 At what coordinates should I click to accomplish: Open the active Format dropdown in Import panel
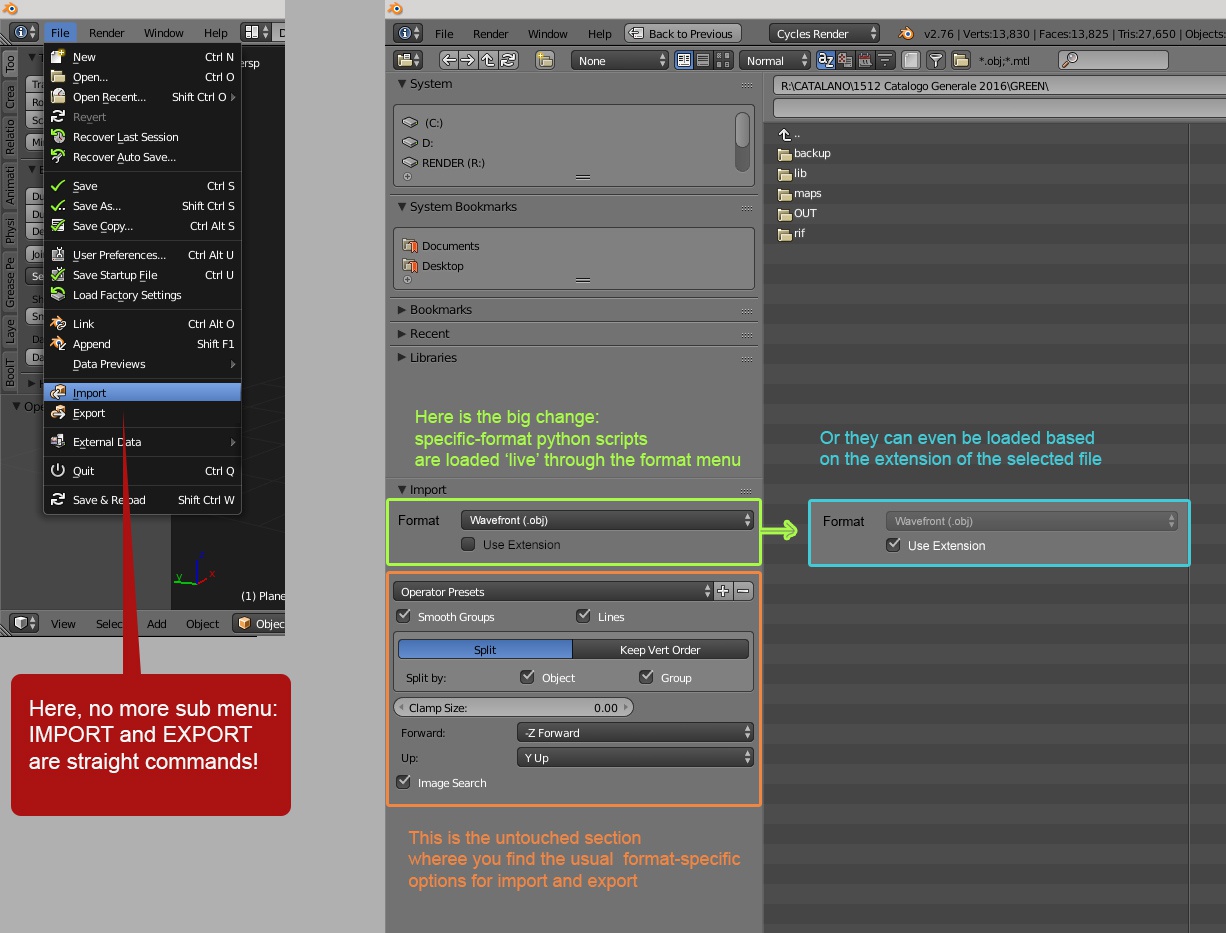[x=607, y=520]
